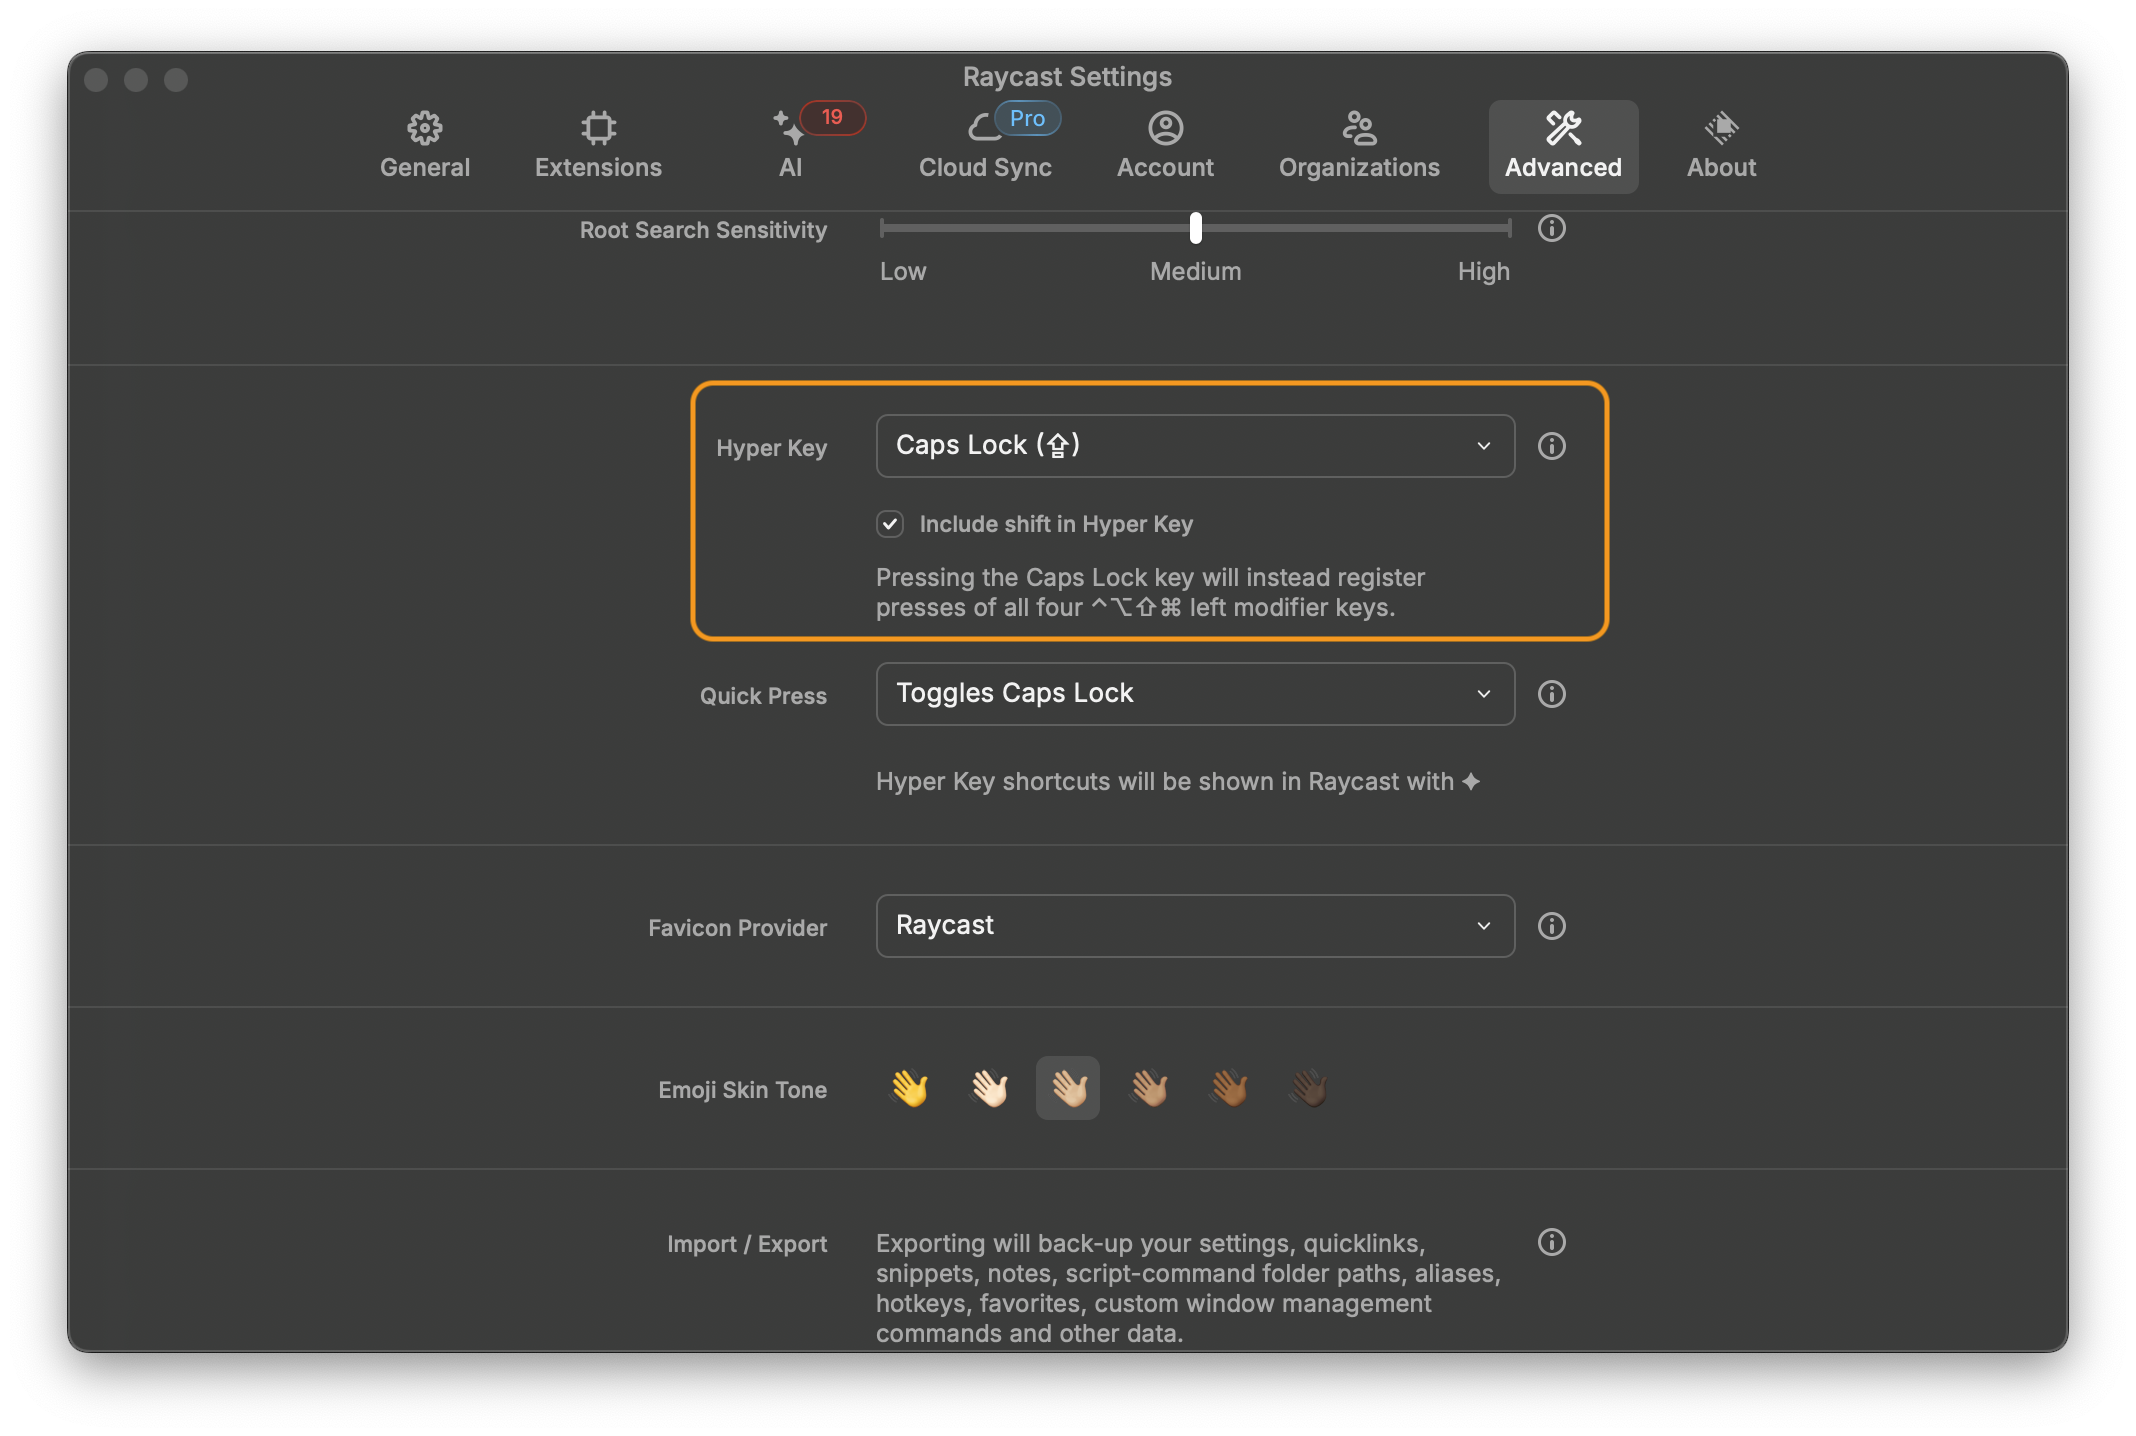Screen dimensions: 2136x1436
Task: Click the Low sensitivity label
Action: (x=903, y=272)
